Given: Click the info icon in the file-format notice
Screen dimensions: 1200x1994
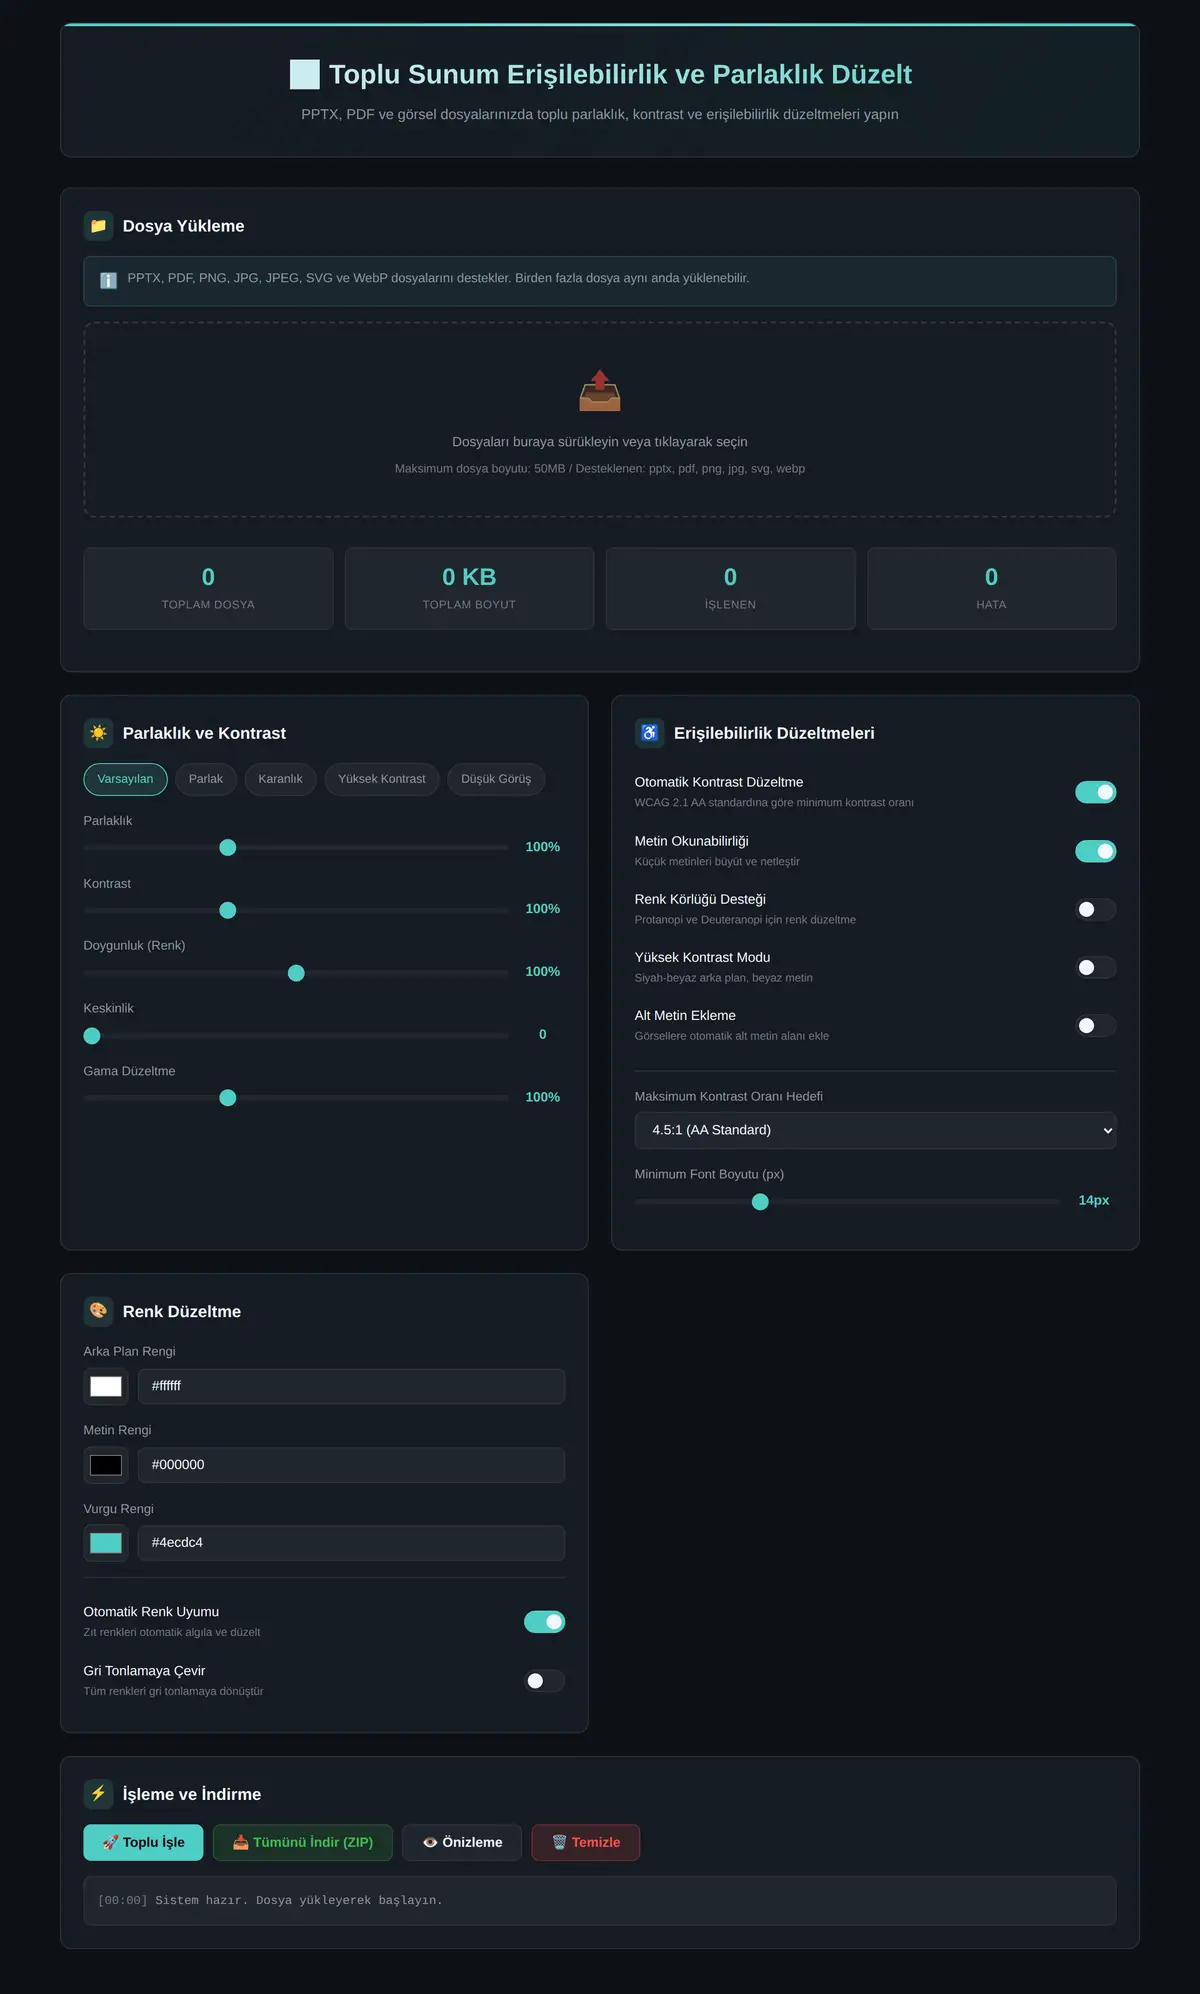Looking at the screenshot, I should point(108,280).
